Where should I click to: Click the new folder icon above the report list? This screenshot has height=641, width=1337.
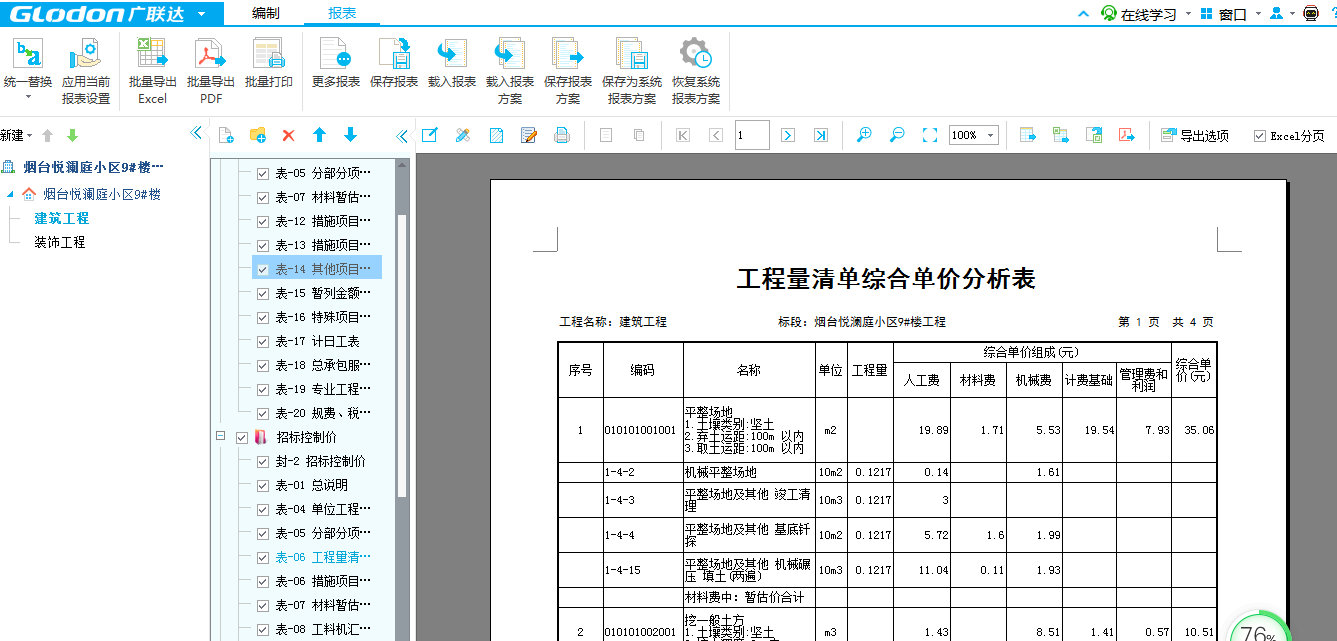click(257, 135)
